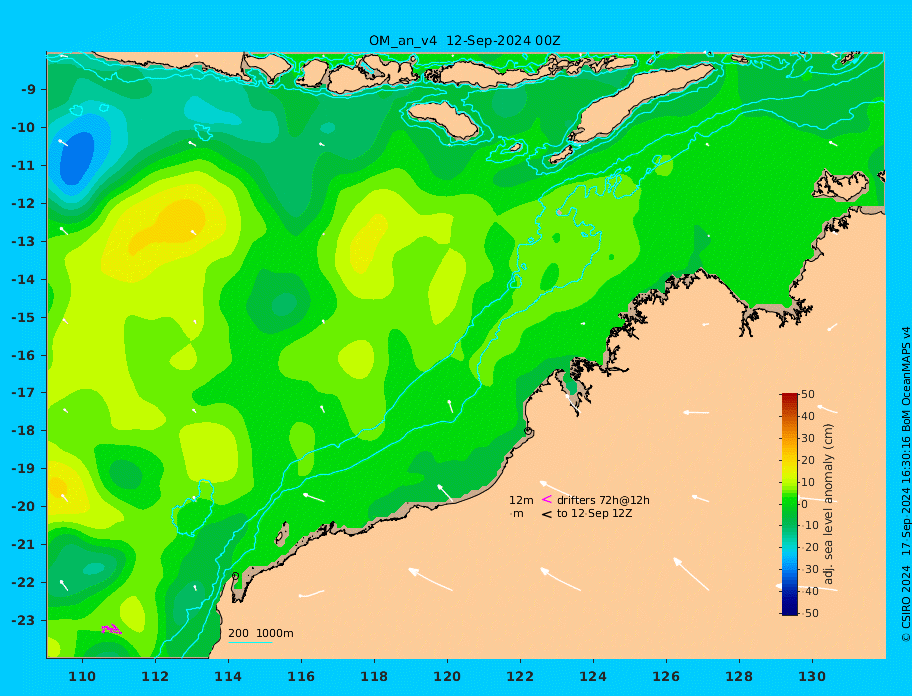Image resolution: width=912 pixels, height=696 pixels.
Task: Click the "114" longitude axis label
Action: 228,677
